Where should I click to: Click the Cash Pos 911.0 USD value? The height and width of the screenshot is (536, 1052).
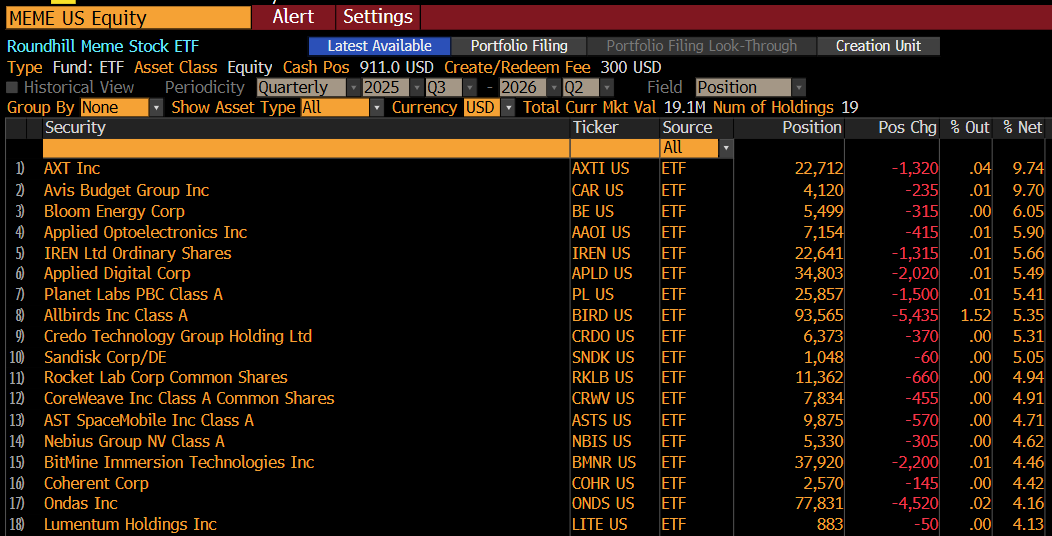[397, 67]
